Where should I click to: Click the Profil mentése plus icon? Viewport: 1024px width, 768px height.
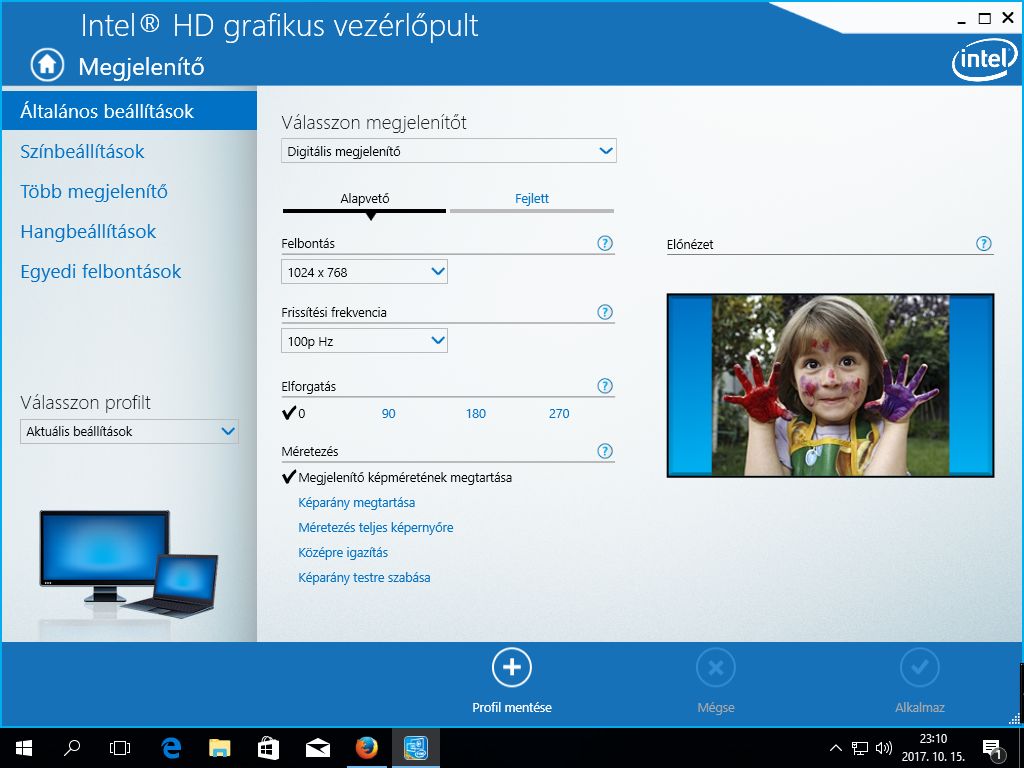coord(511,667)
